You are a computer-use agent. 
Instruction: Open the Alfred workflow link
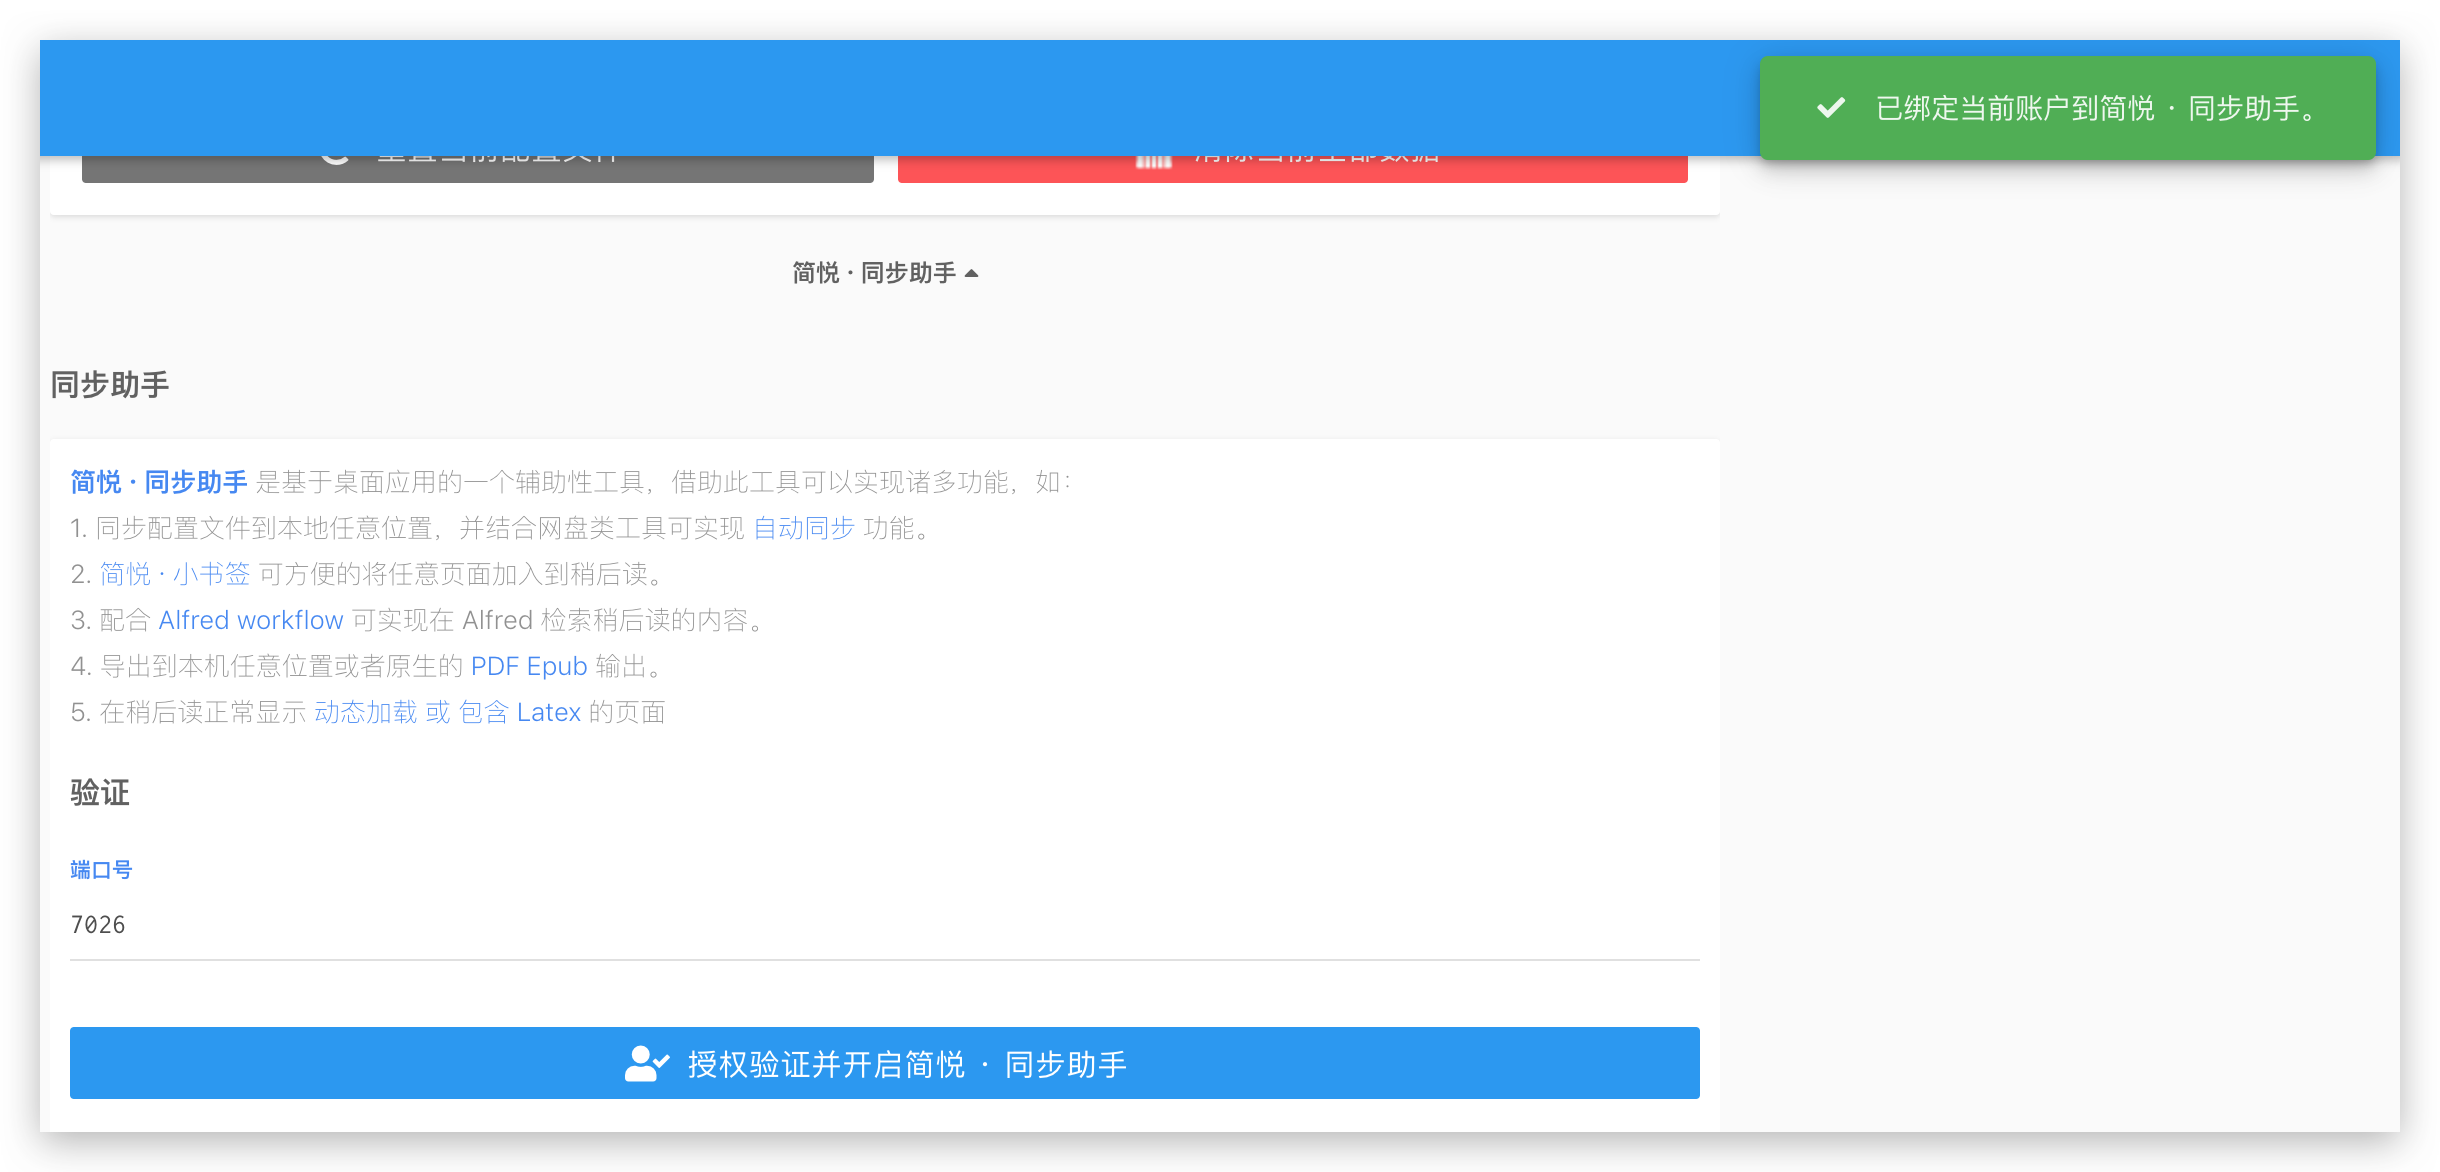[251, 620]
